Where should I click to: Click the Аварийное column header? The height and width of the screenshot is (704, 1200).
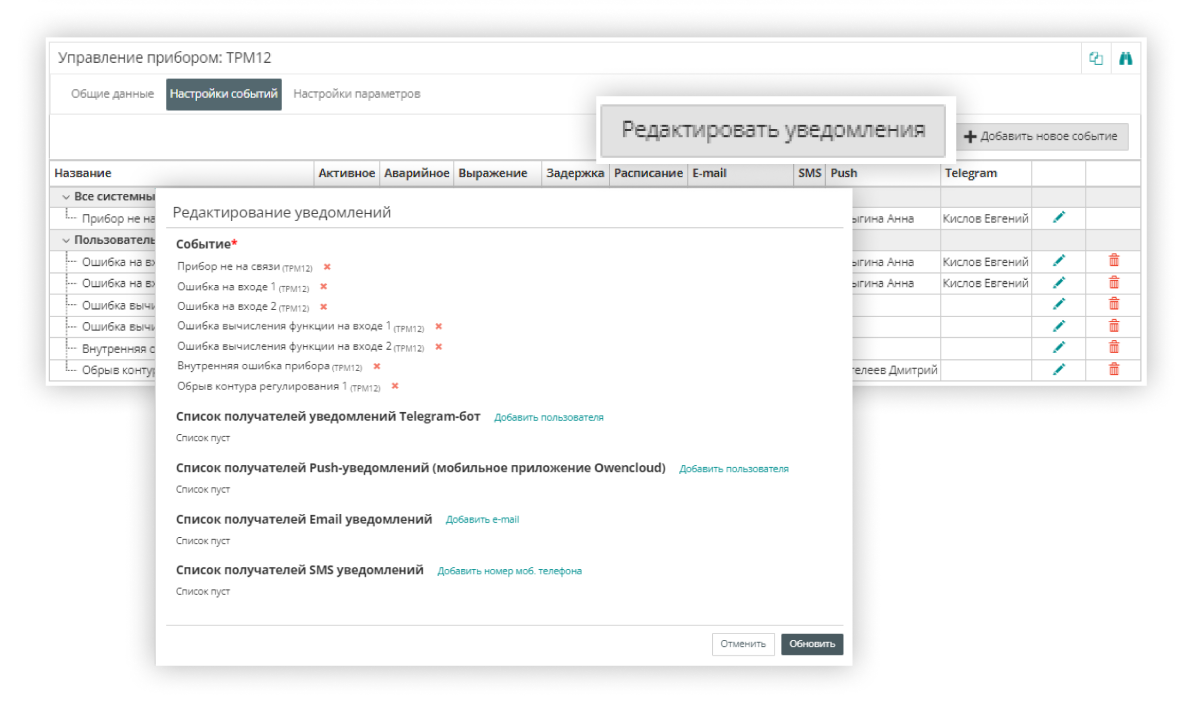click(x=416, y=173)
